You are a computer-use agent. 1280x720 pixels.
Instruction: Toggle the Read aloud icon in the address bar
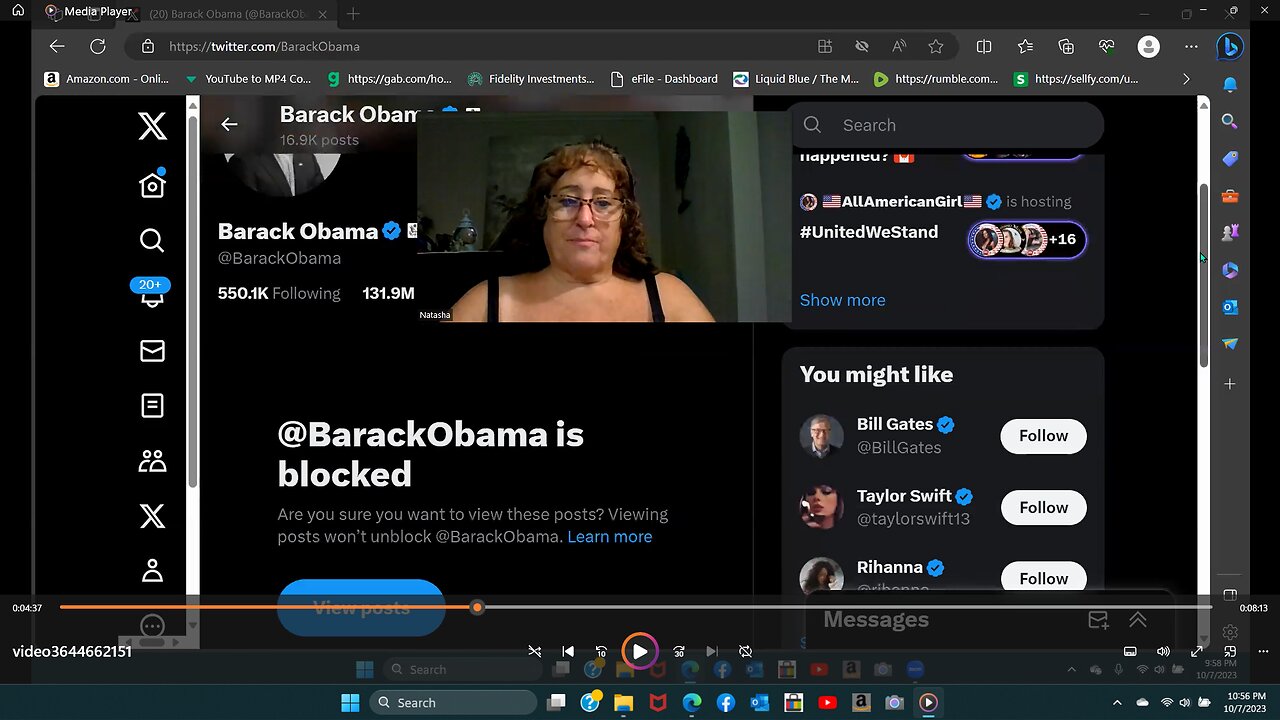(x=899, y=46)
